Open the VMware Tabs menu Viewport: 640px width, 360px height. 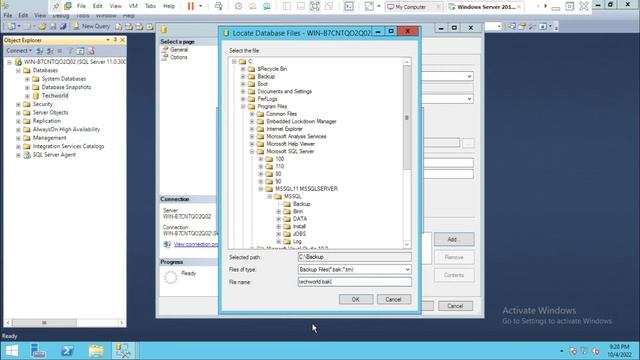coord(150,6)
